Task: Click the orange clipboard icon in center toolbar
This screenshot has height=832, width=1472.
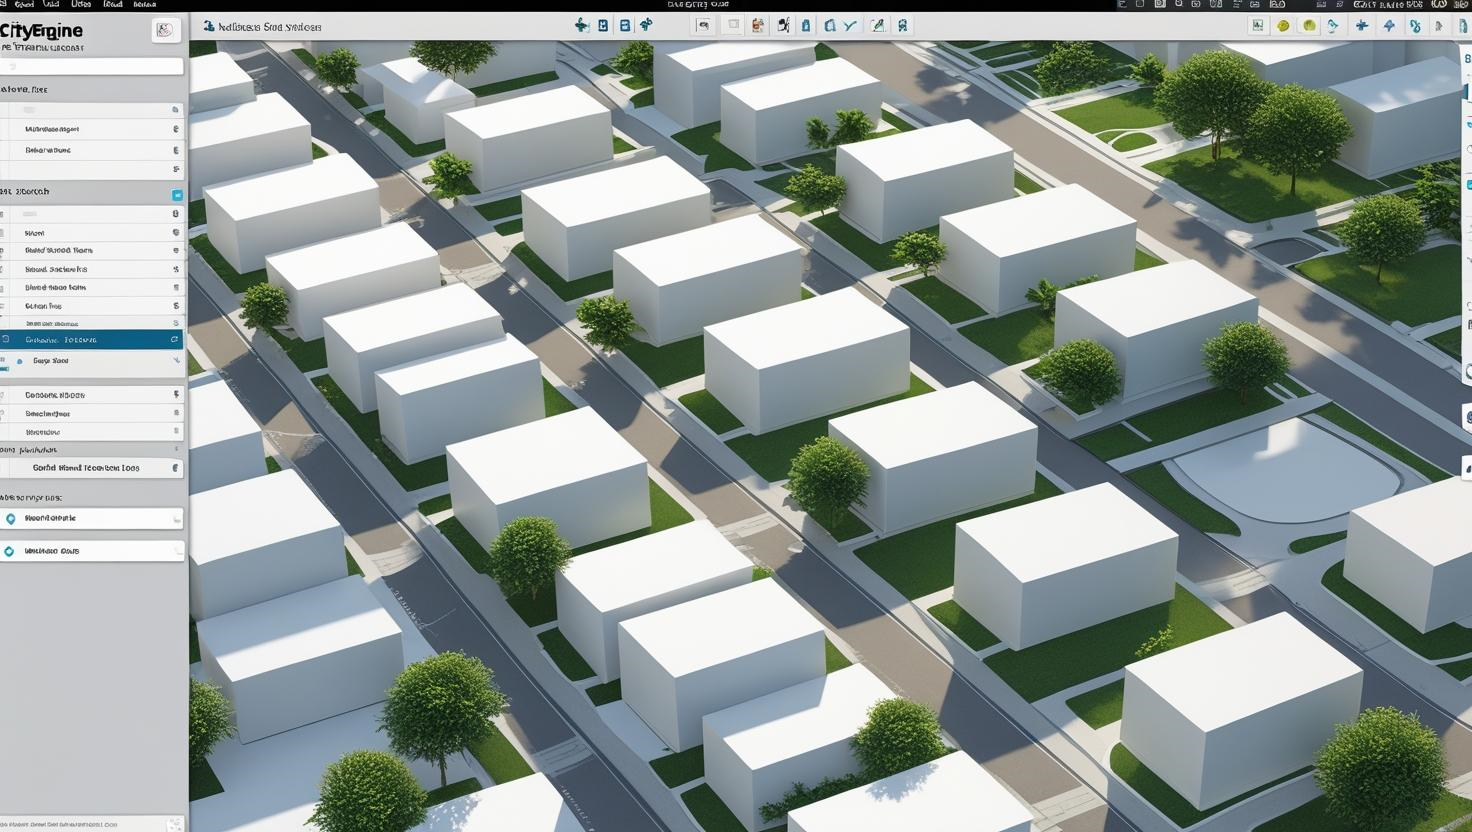Action: click(x=757, y=26)
